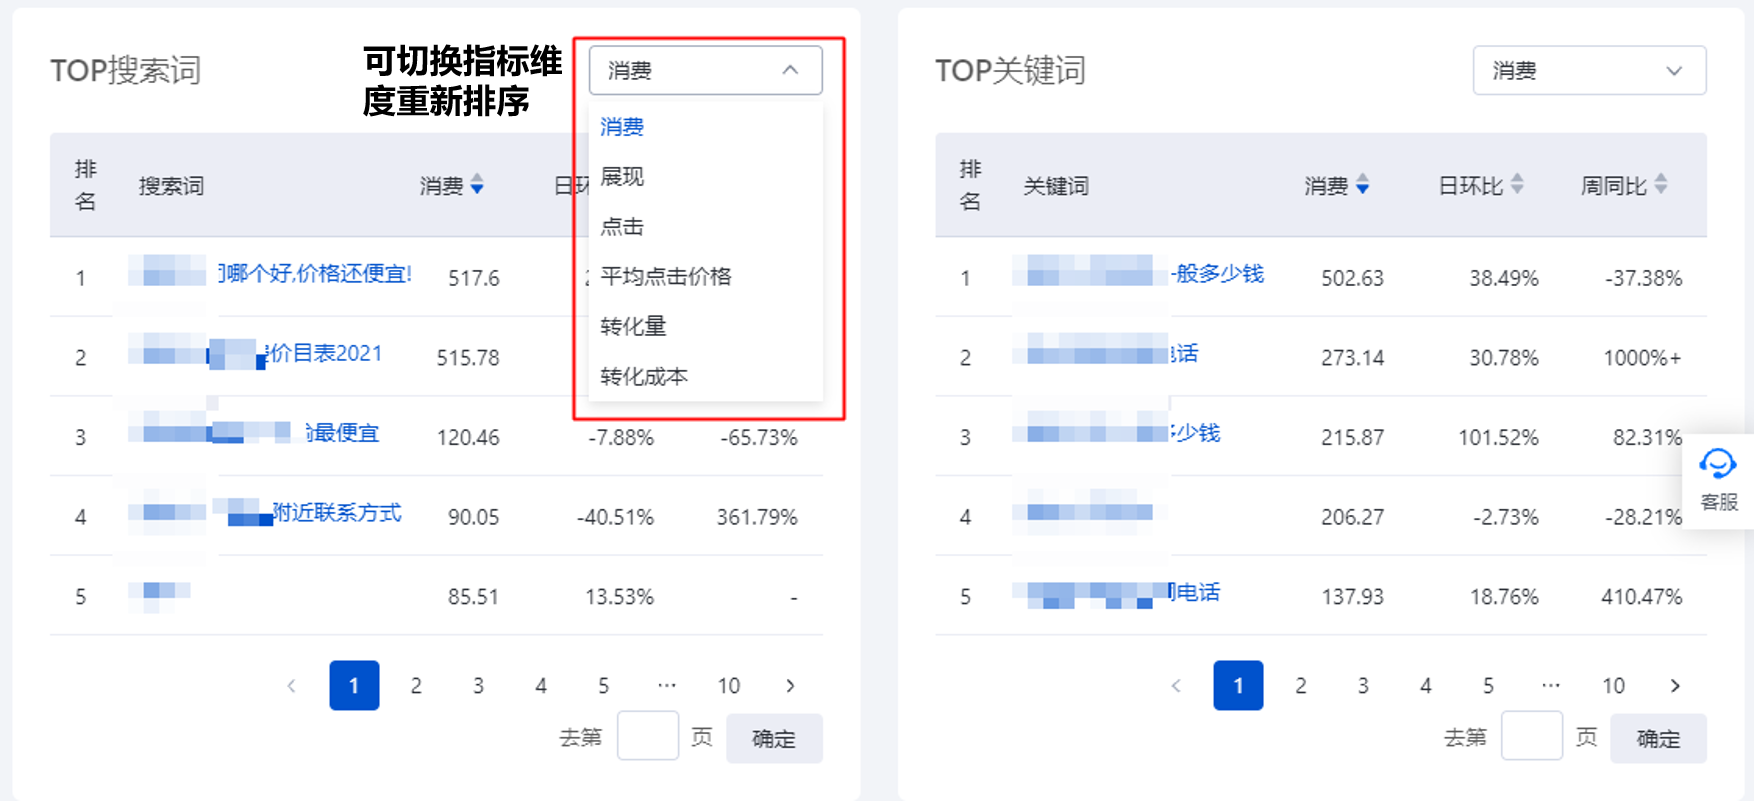Click the page jump input under TOP关键词
1754x801 pixels.
pyautogui.click(x=1531, y=736)
